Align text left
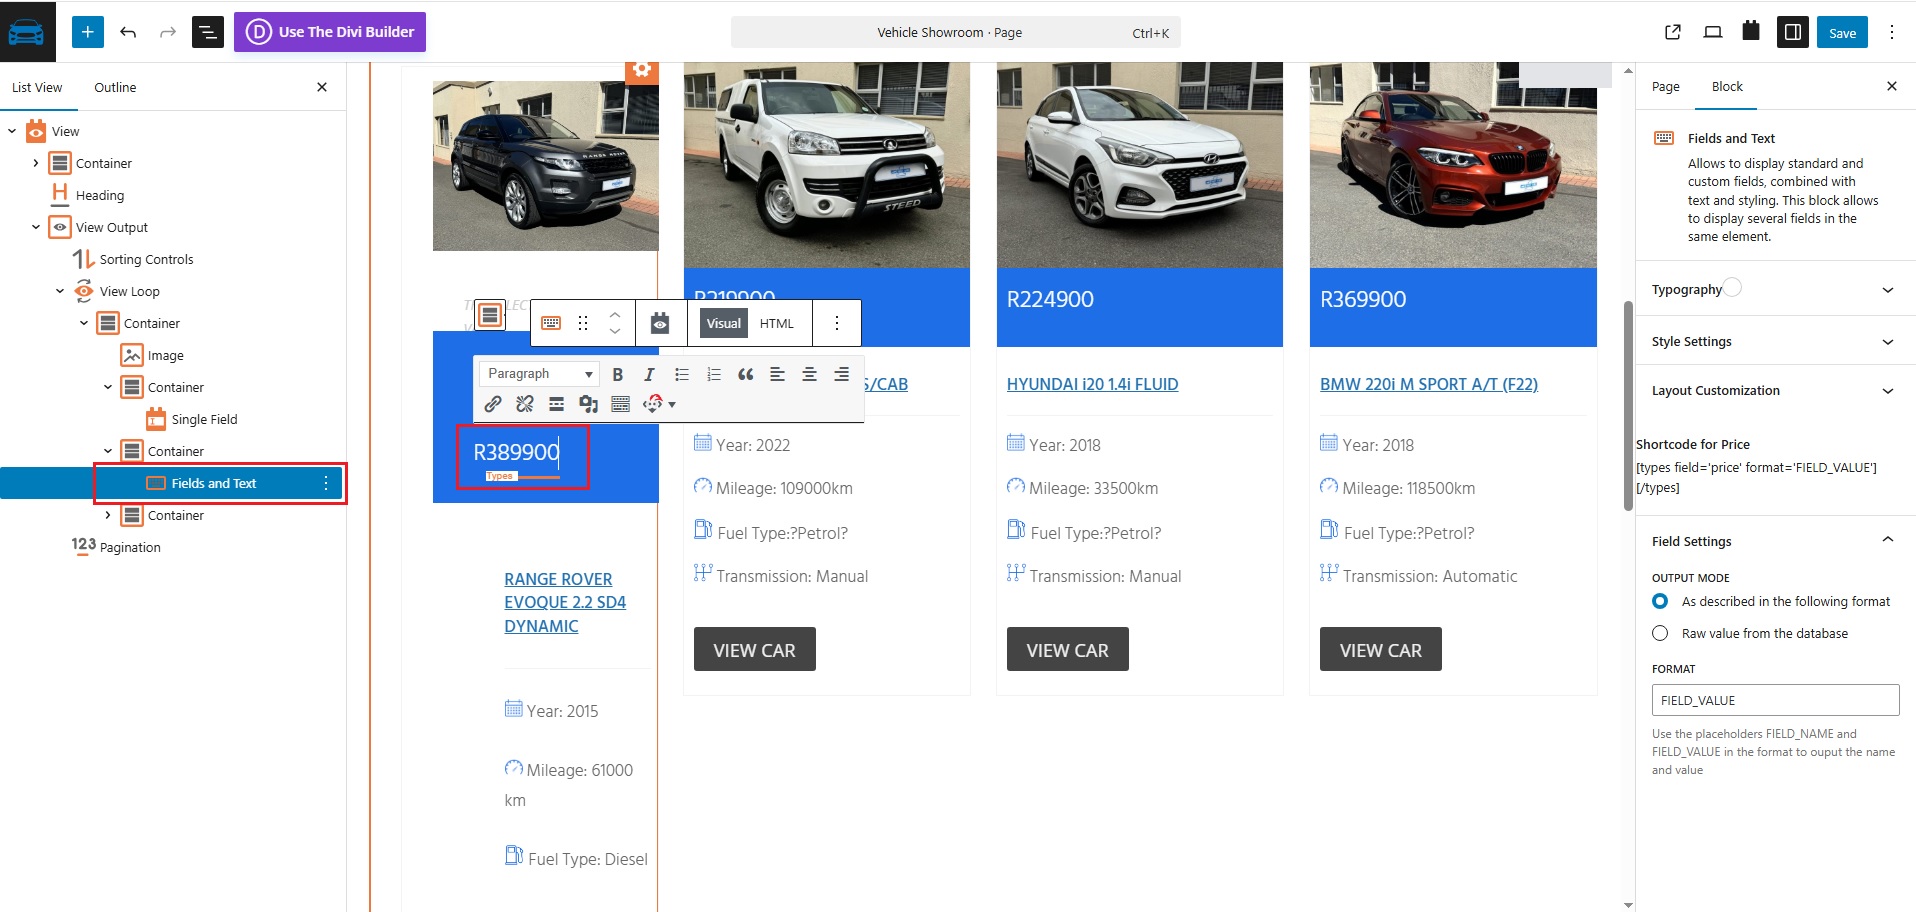The height and width of the screenshot is (912, 1916). coord(777,374)
